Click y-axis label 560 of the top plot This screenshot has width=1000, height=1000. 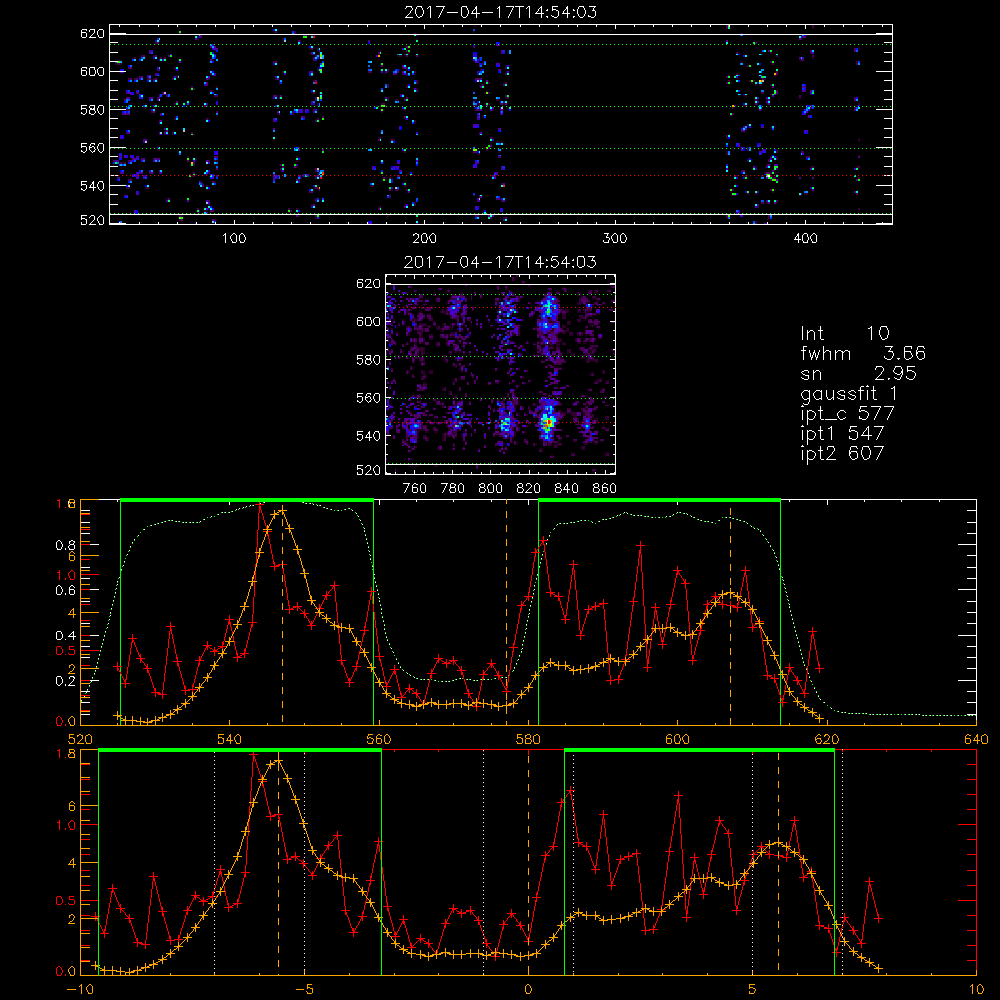coord(92,148)
